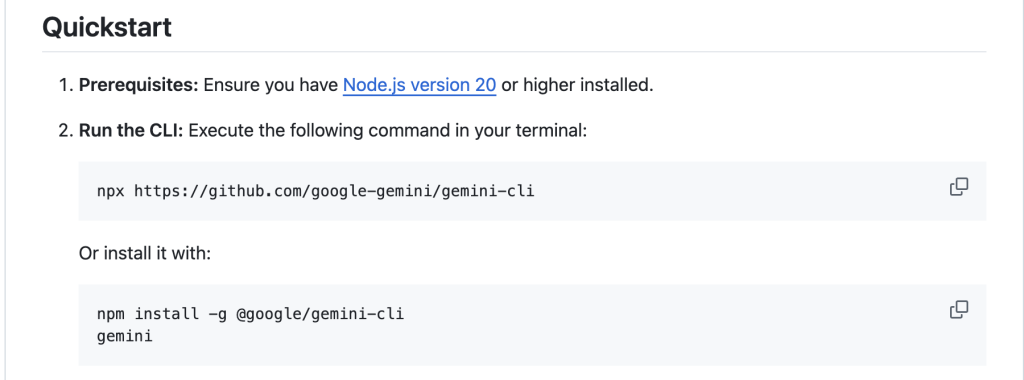Copy the npx command to clipboard

coord(958,187)
